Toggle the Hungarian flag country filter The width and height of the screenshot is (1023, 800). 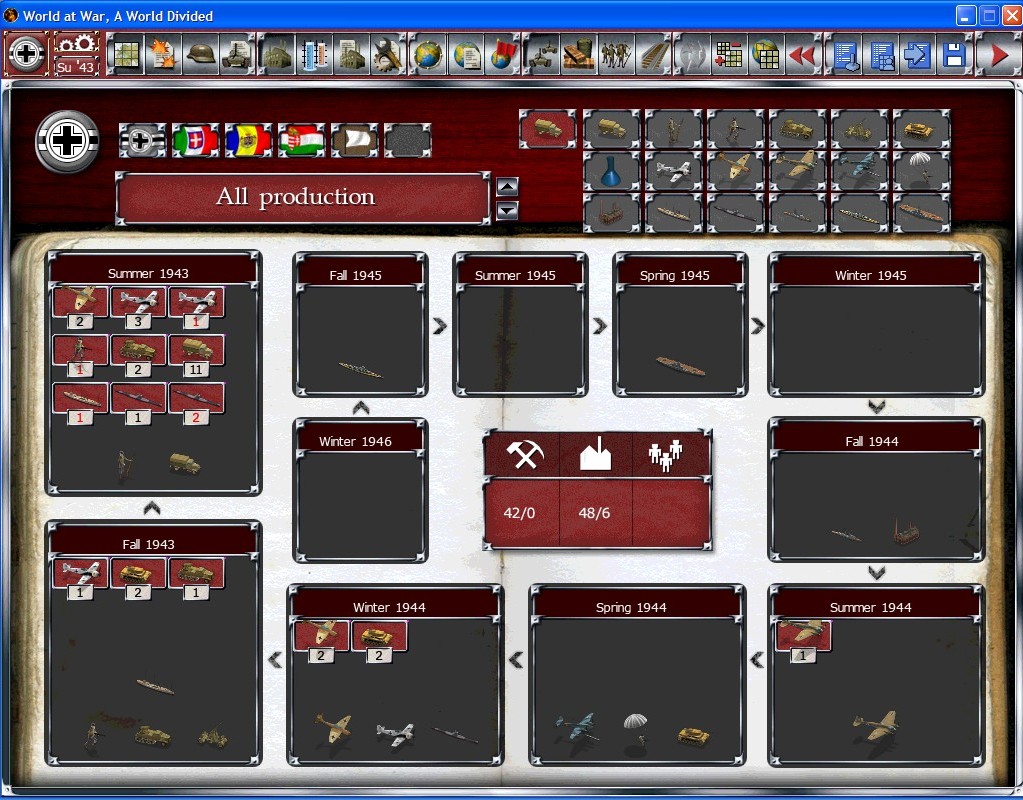301,141
